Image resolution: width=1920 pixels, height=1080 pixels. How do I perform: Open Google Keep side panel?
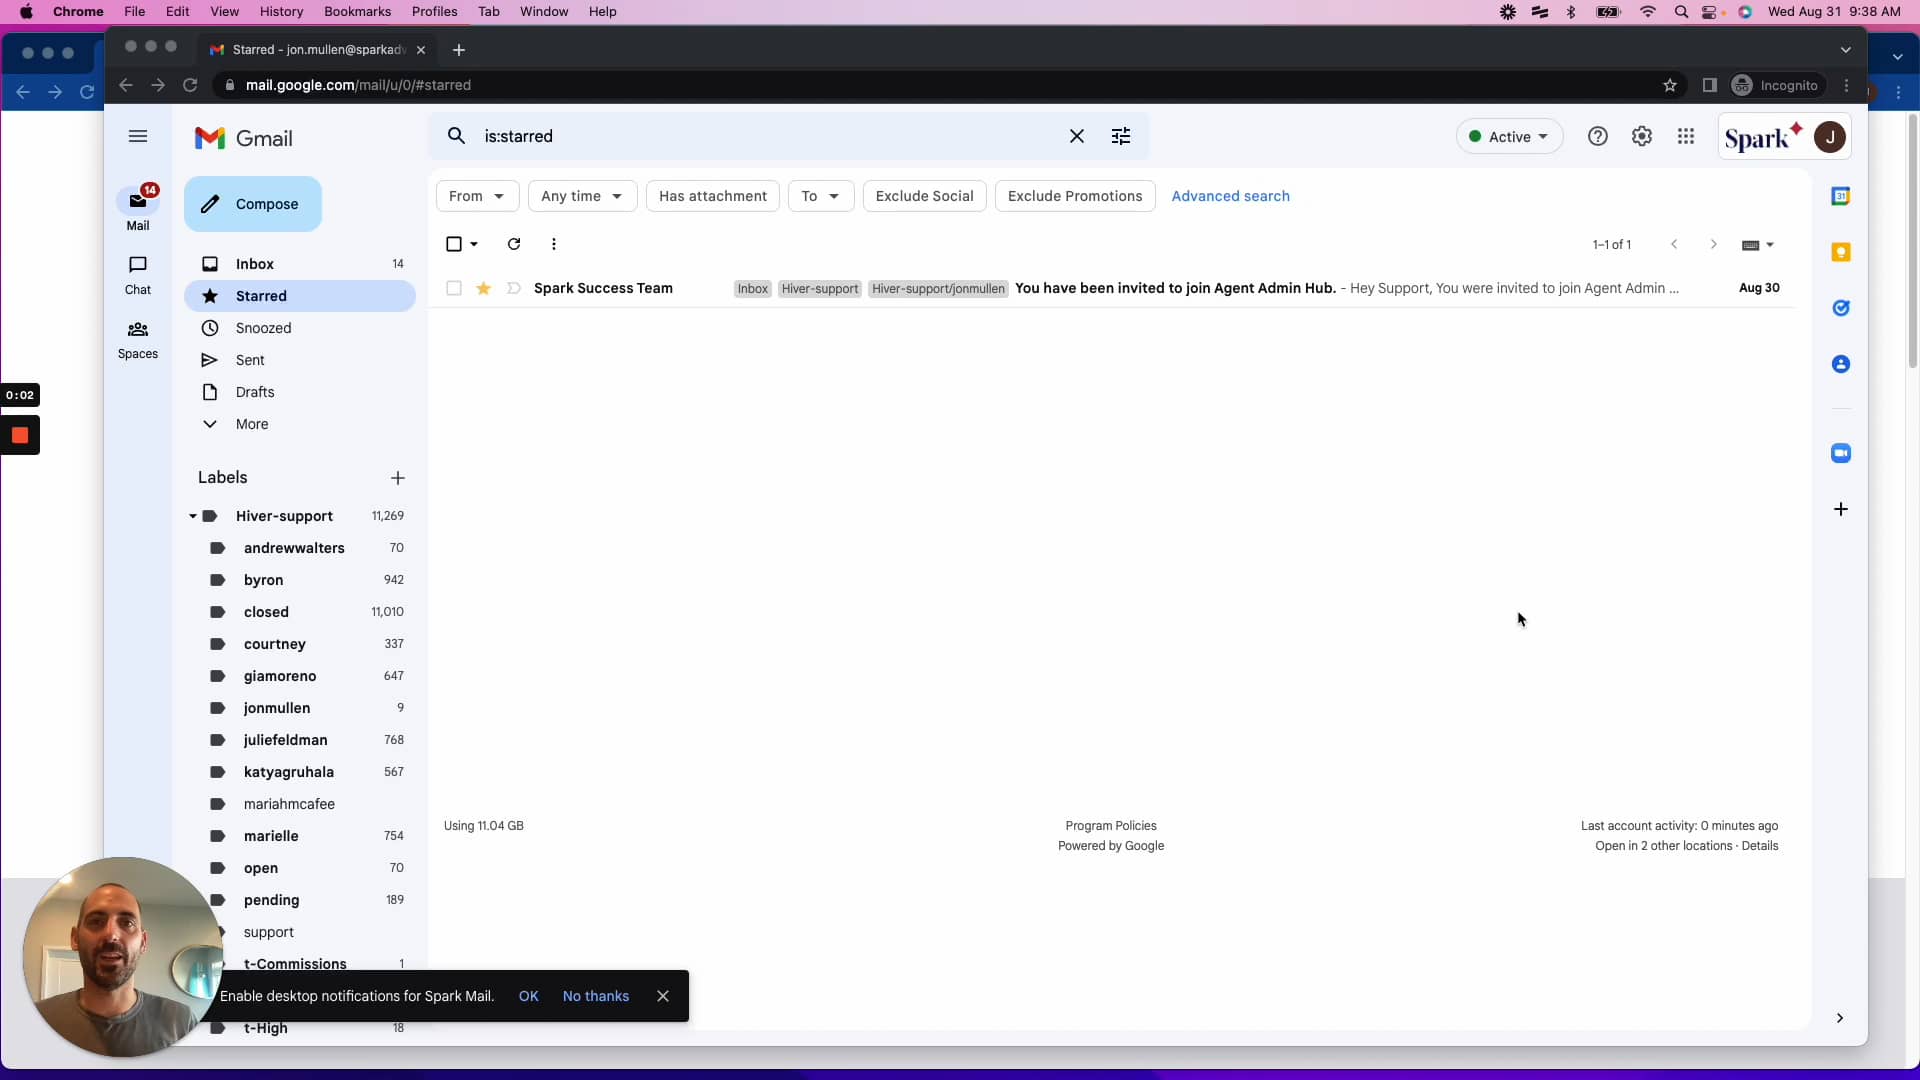coord(1841,252)
